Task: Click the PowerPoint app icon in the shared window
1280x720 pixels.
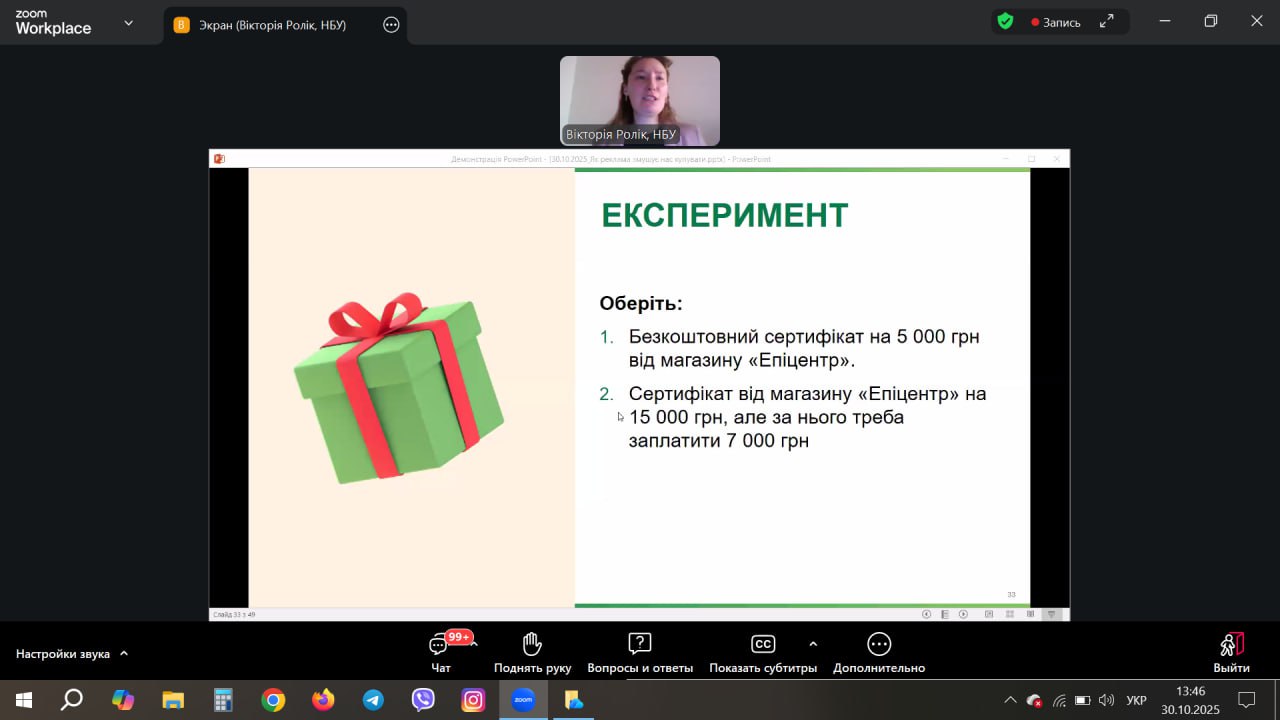Action: [x=219, y=159]
